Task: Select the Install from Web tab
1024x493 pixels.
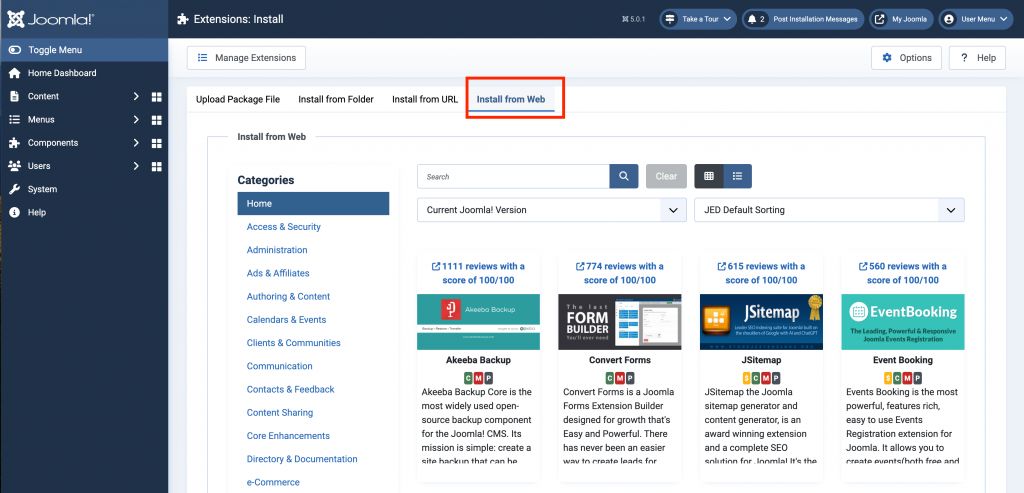Action: [x=511, y=99]
